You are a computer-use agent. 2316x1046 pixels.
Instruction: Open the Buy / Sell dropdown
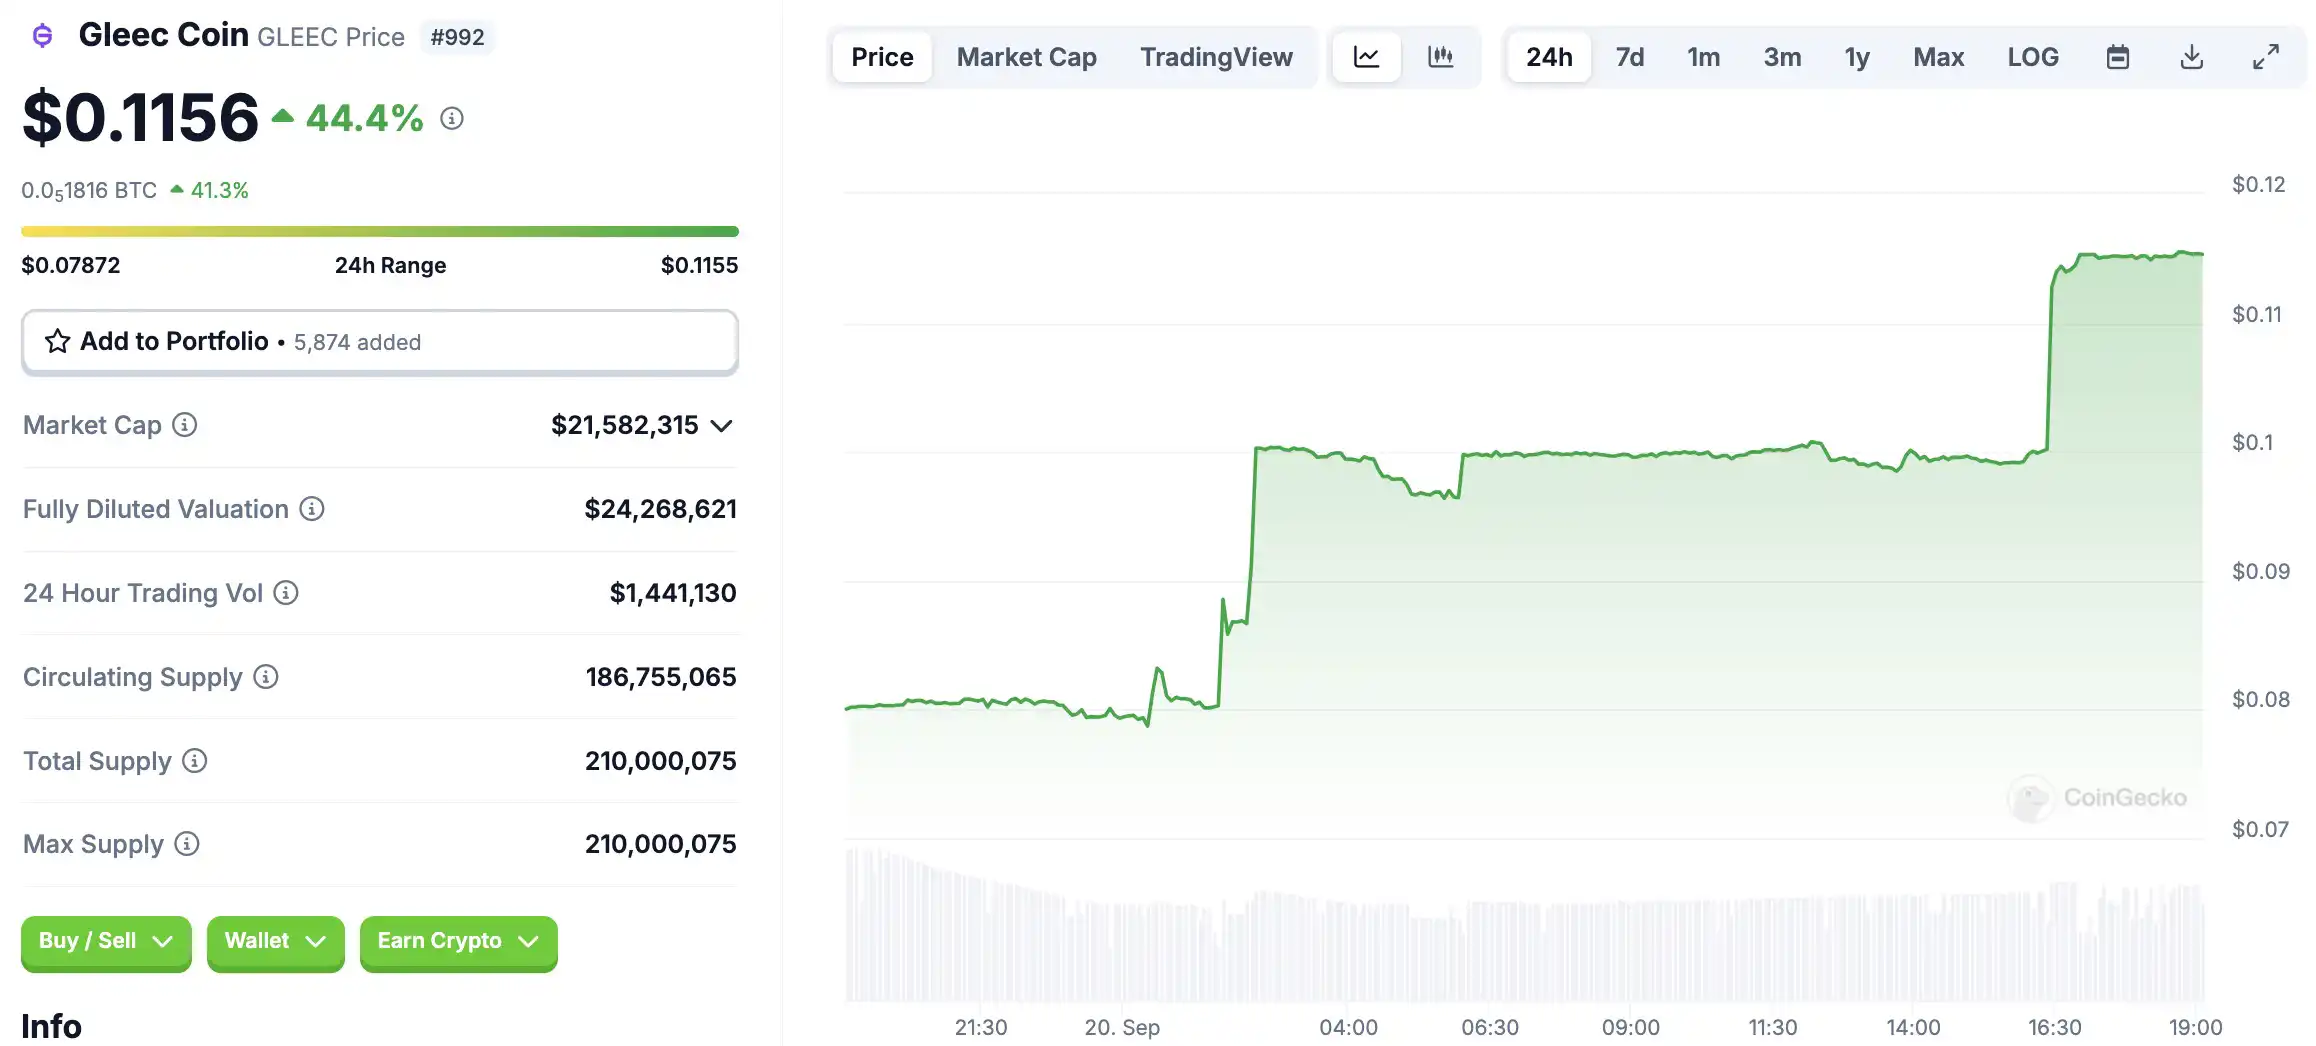(x=106, y=942)
